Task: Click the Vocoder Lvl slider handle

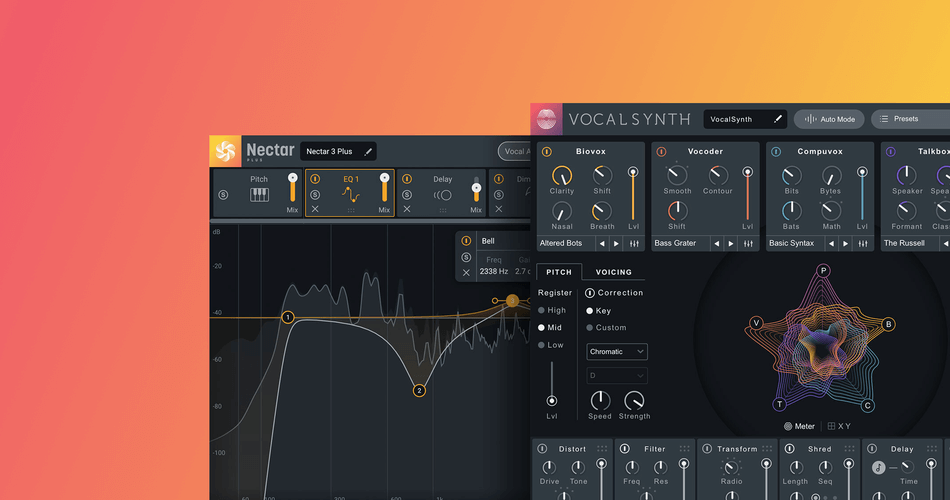Action: [x=748, y=173]
